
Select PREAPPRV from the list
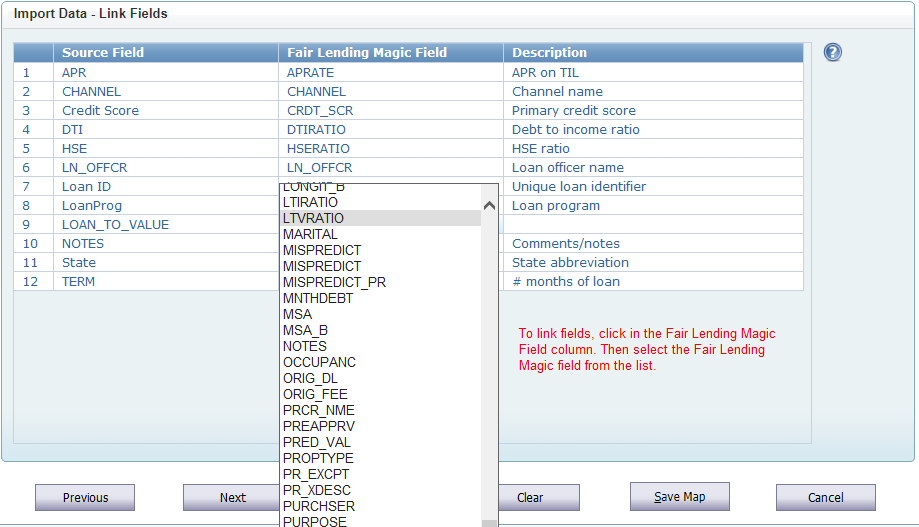pos(381,426)
